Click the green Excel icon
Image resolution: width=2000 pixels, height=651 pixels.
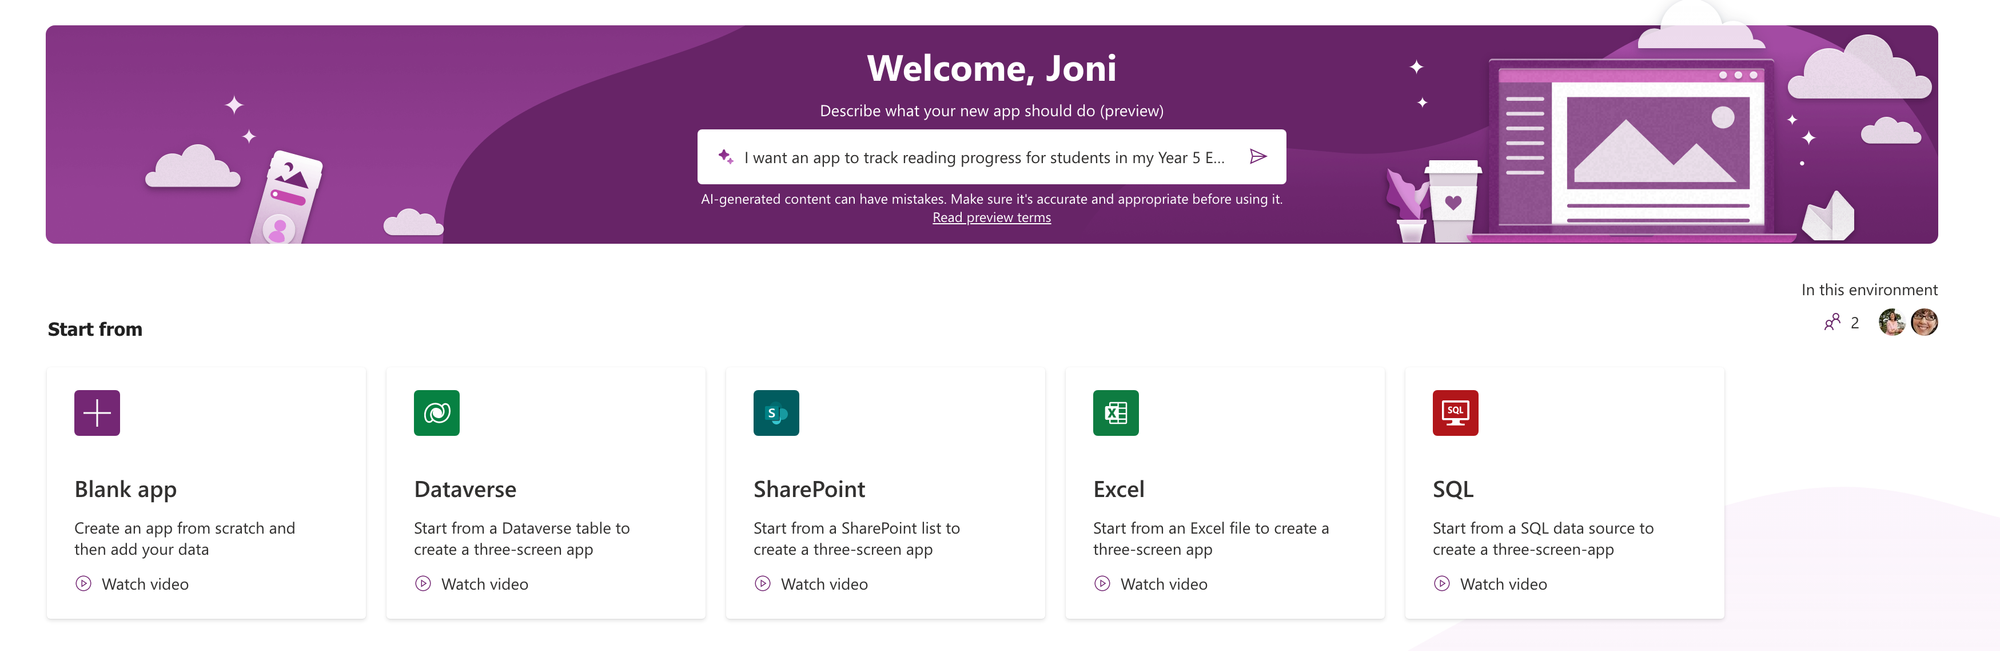point(1116,413)
